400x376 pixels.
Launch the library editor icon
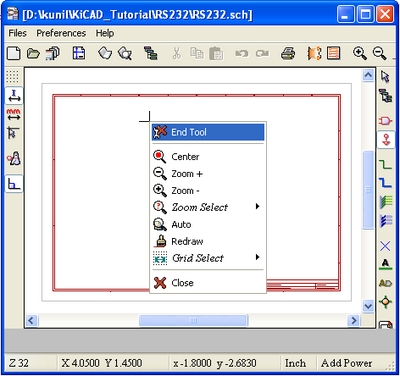[x=105, y=53]
